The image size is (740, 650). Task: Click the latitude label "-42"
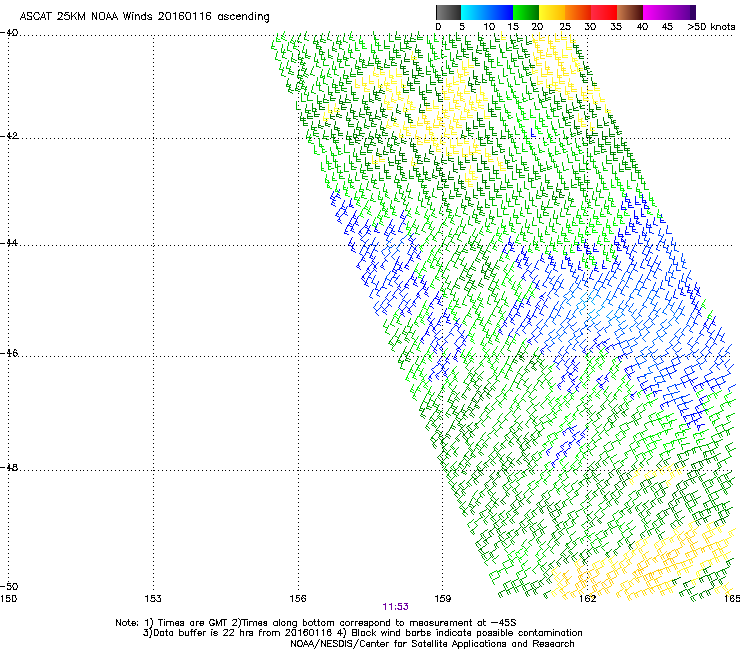(9, 136)
